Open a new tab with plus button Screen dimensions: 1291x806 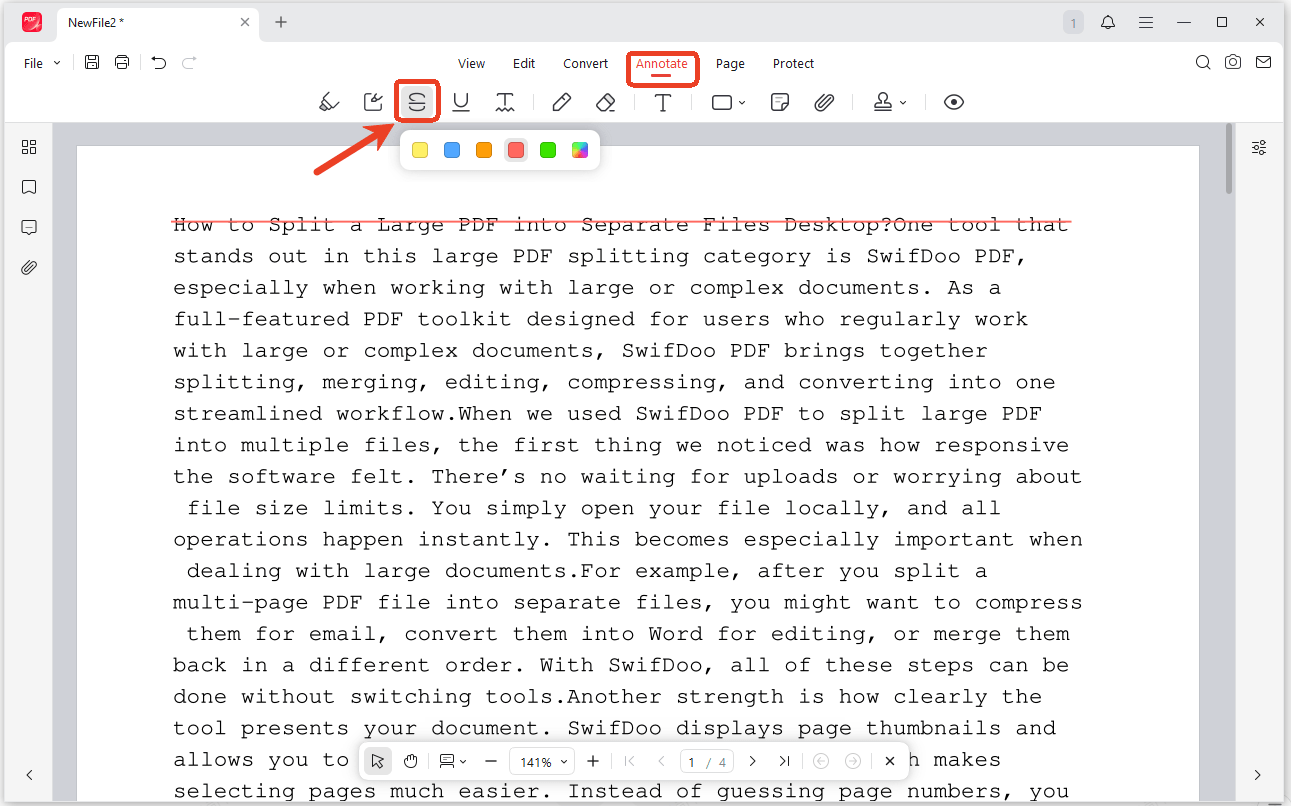click(x=281, y=22)
